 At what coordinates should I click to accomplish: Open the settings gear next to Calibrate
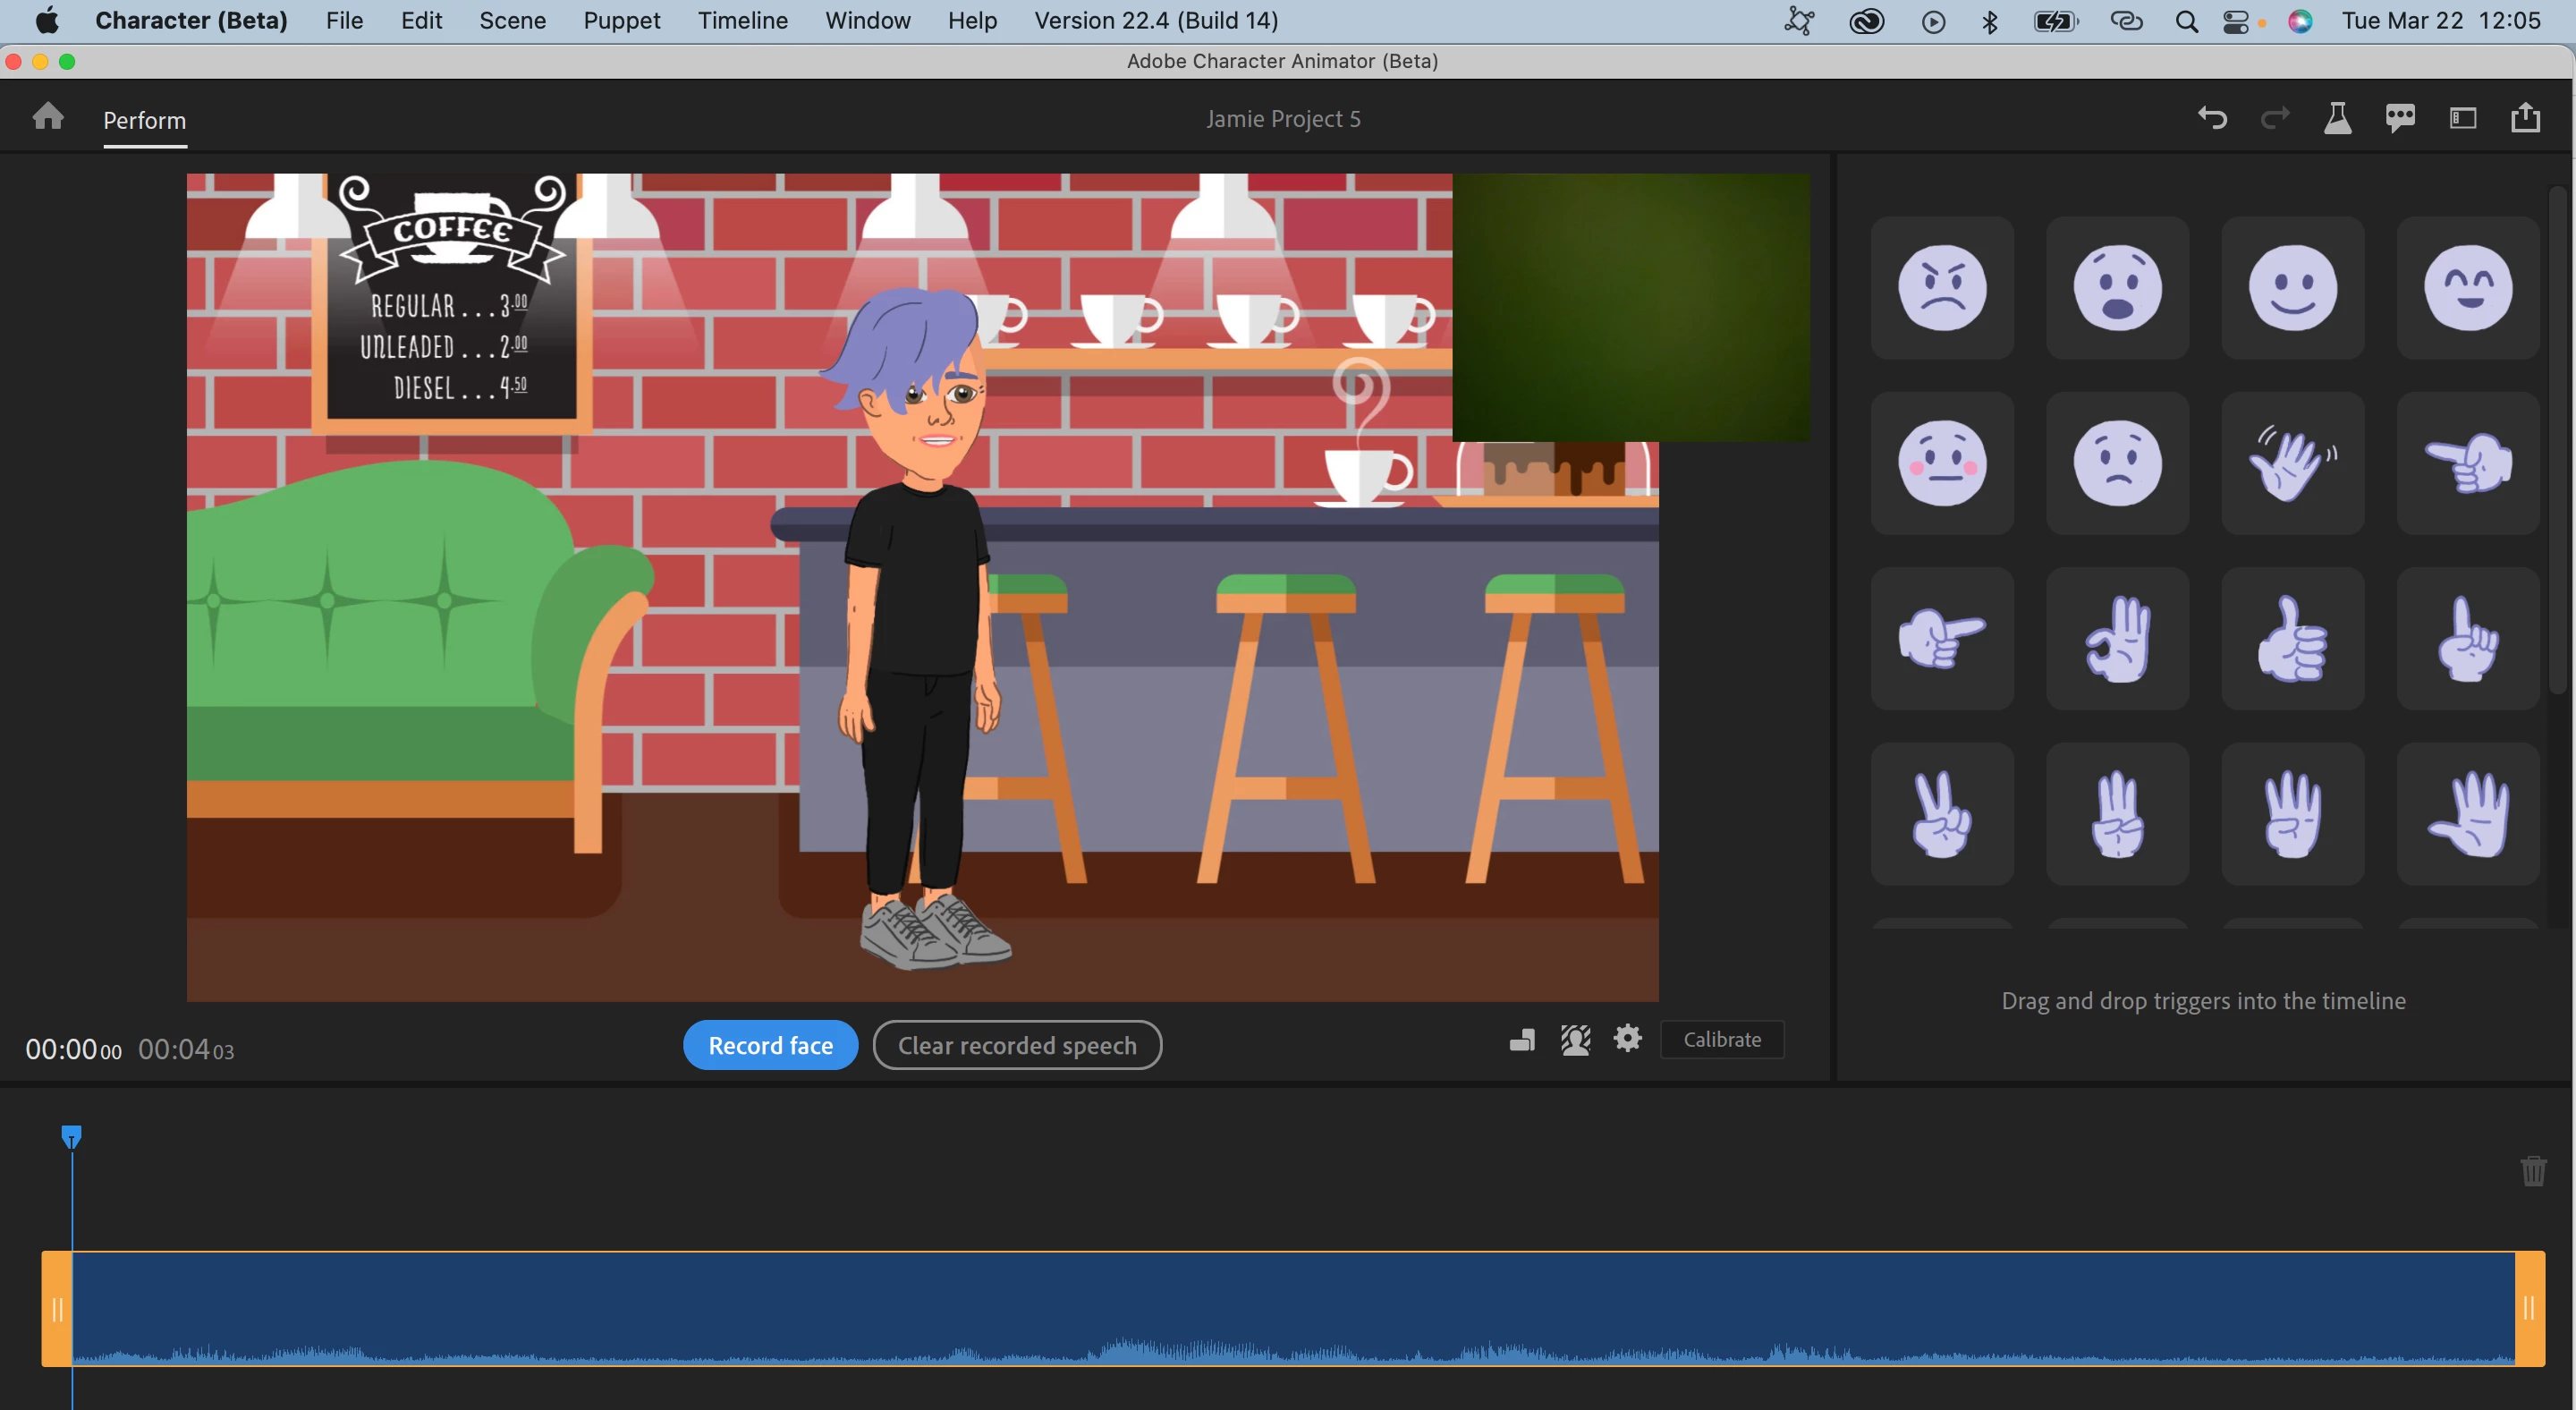pyautogui.click(x=1627, y=1039)
